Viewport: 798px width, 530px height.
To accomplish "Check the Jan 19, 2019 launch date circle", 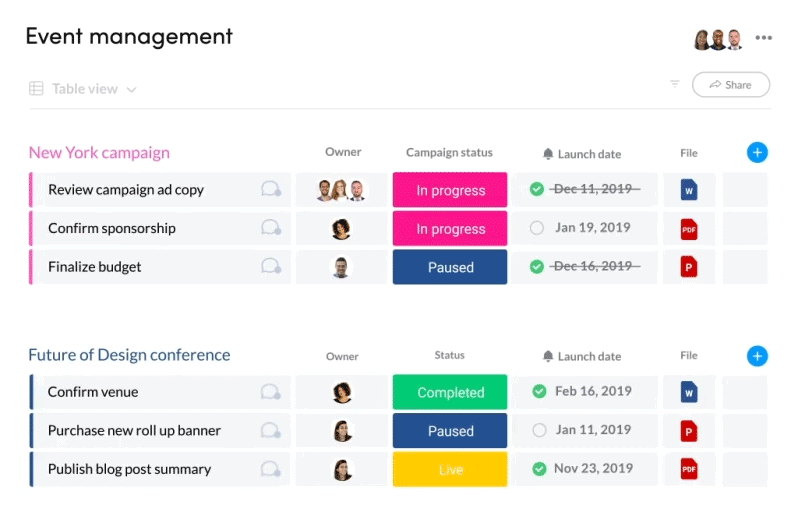I will pos(537,228).
